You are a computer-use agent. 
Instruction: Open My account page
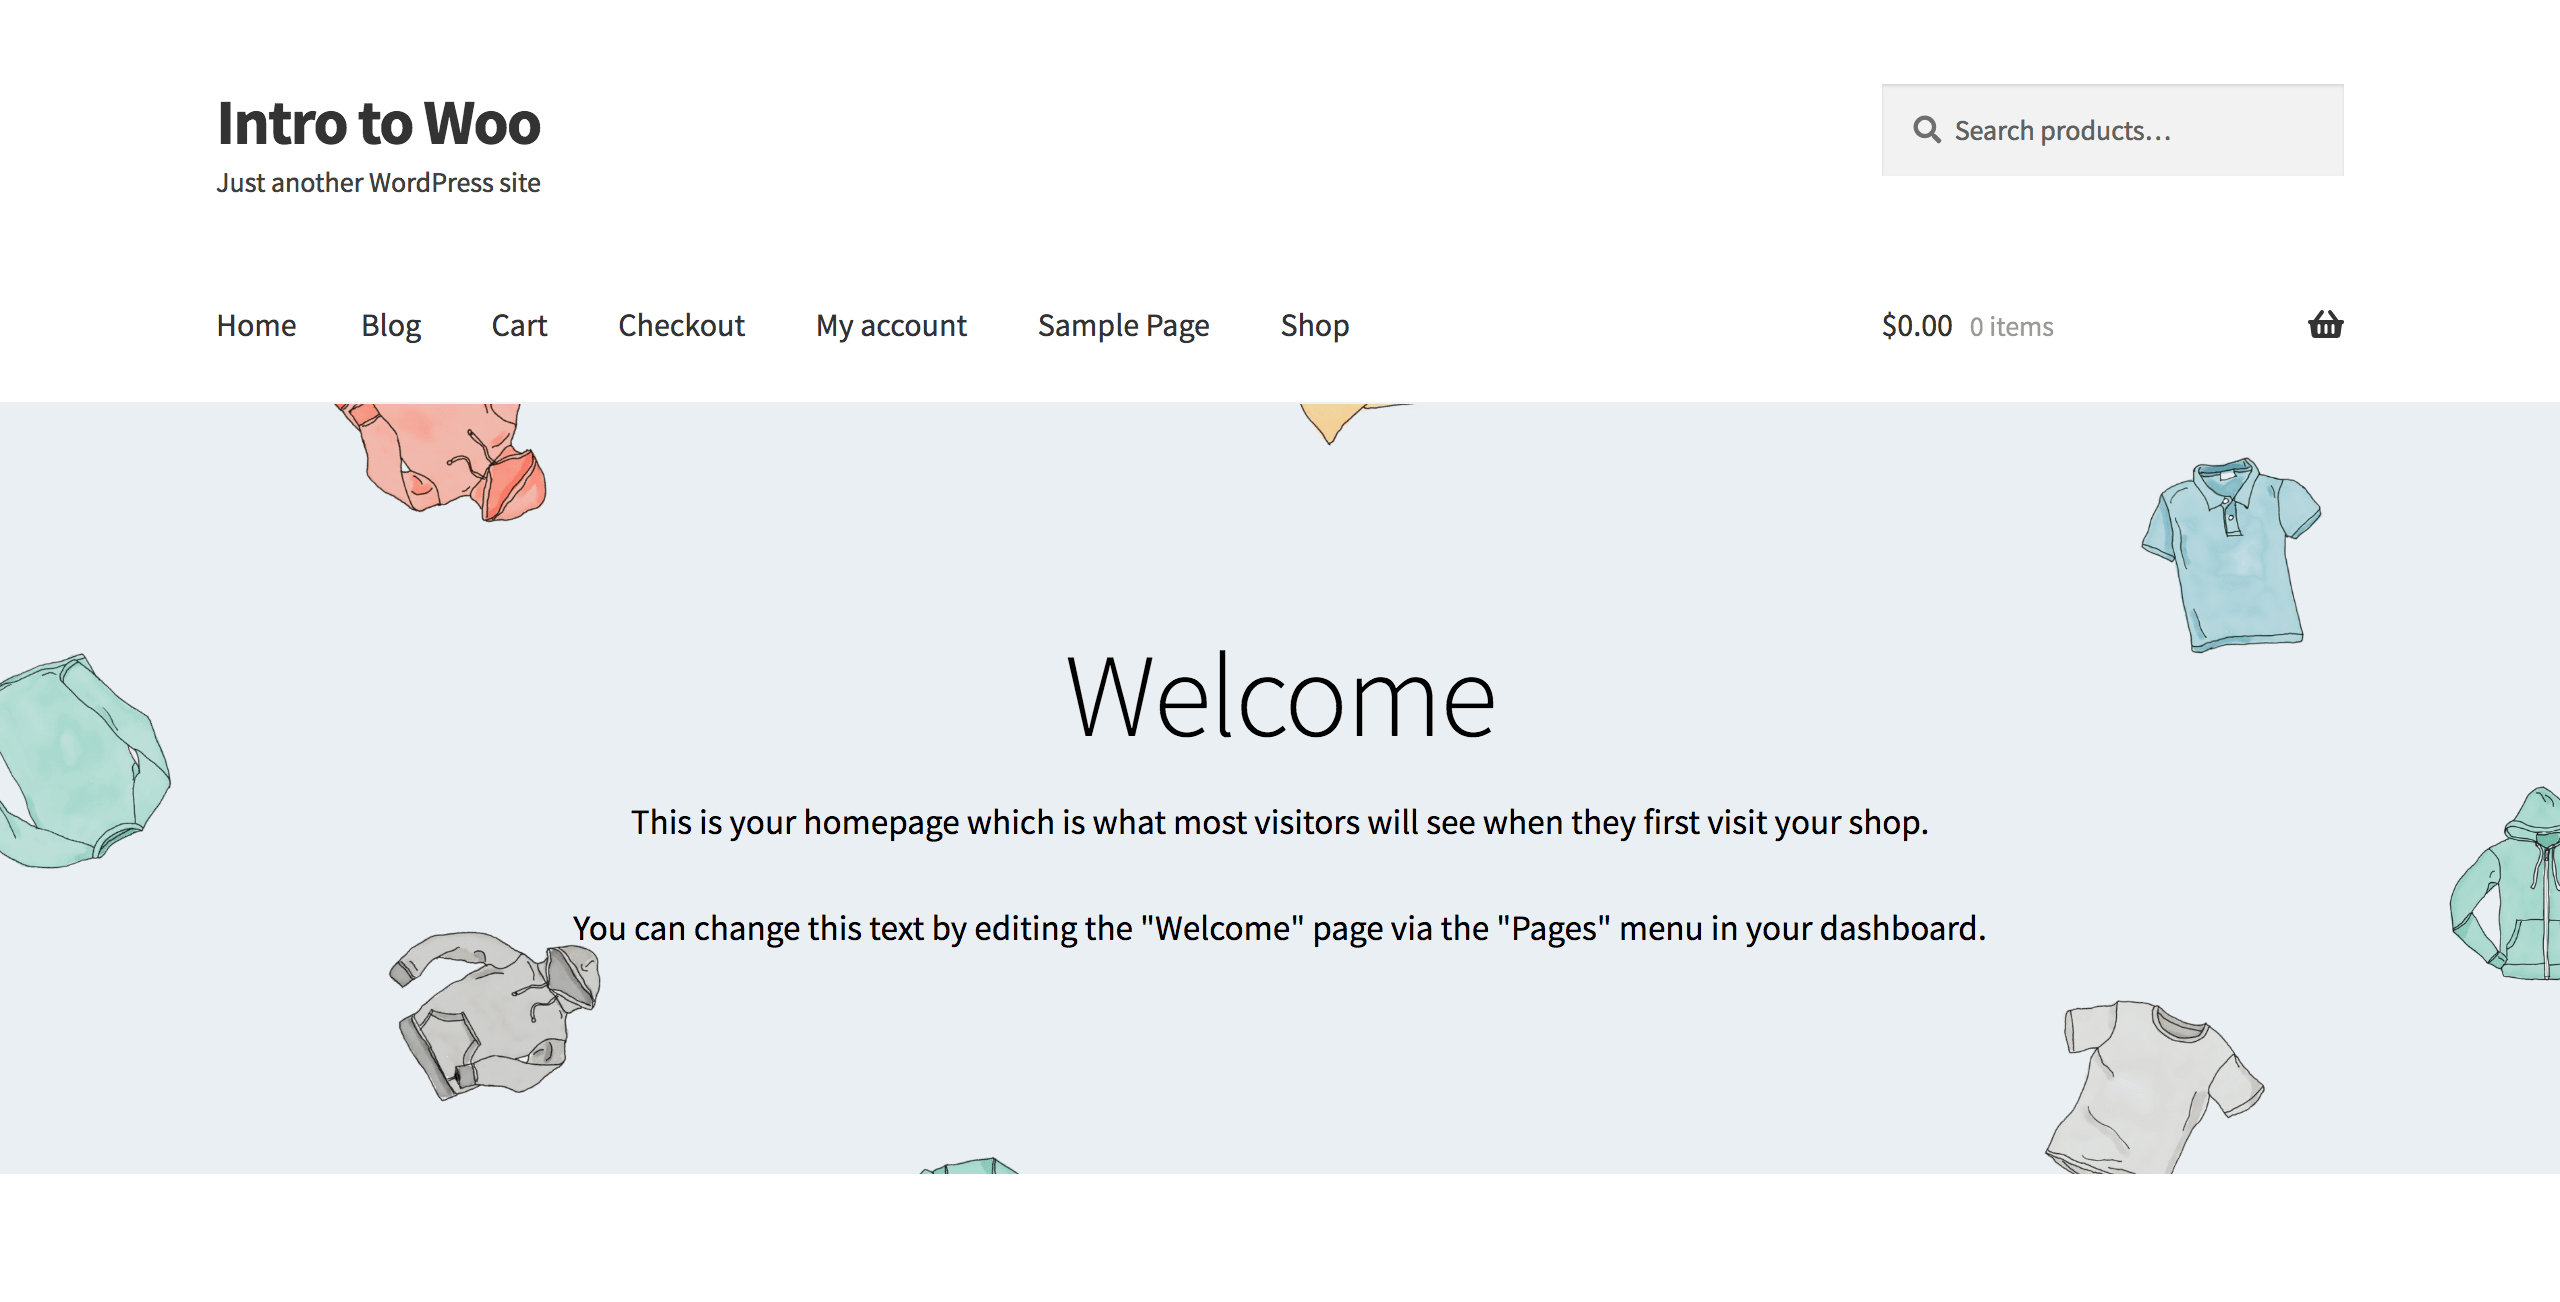tap(891, 326)
